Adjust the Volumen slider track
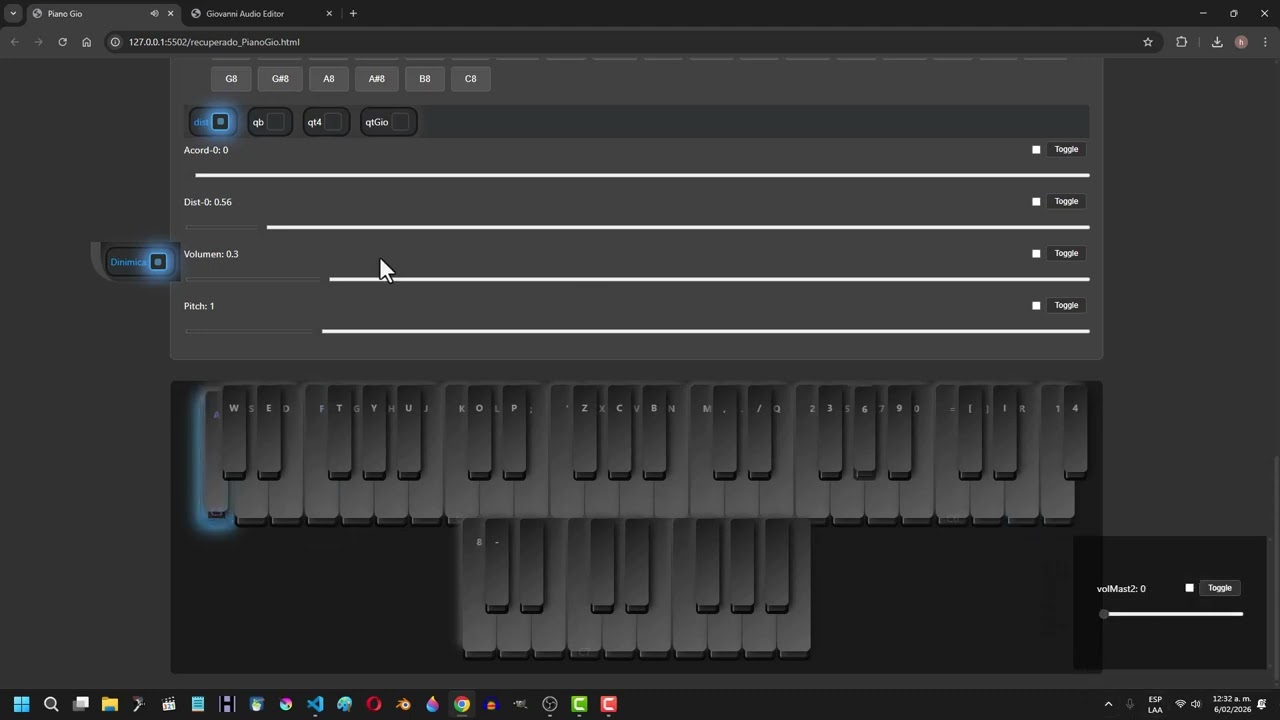This screenshot has width=1280, height=720. pyautogui.click(x=637, y=279)
